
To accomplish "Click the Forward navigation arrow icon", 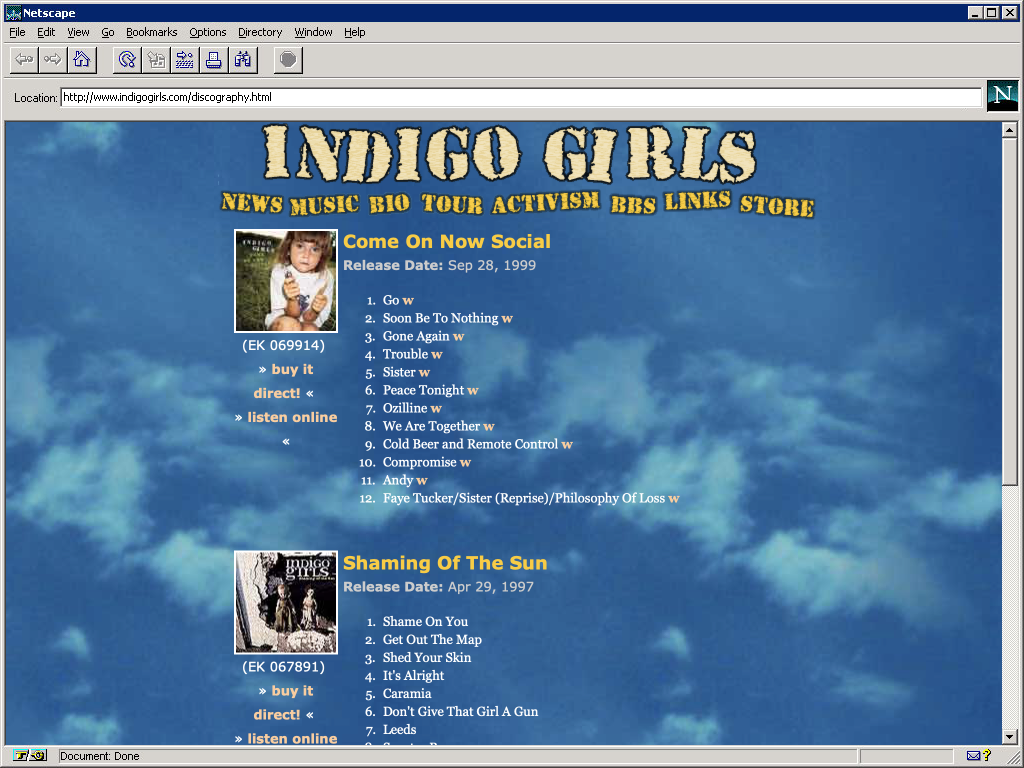I will point(52,60).
